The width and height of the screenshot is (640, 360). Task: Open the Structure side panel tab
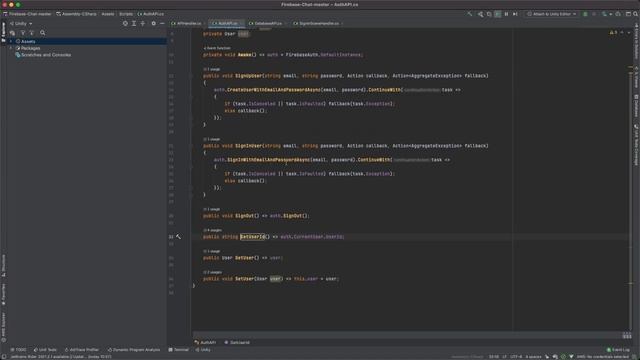(4, 266)
